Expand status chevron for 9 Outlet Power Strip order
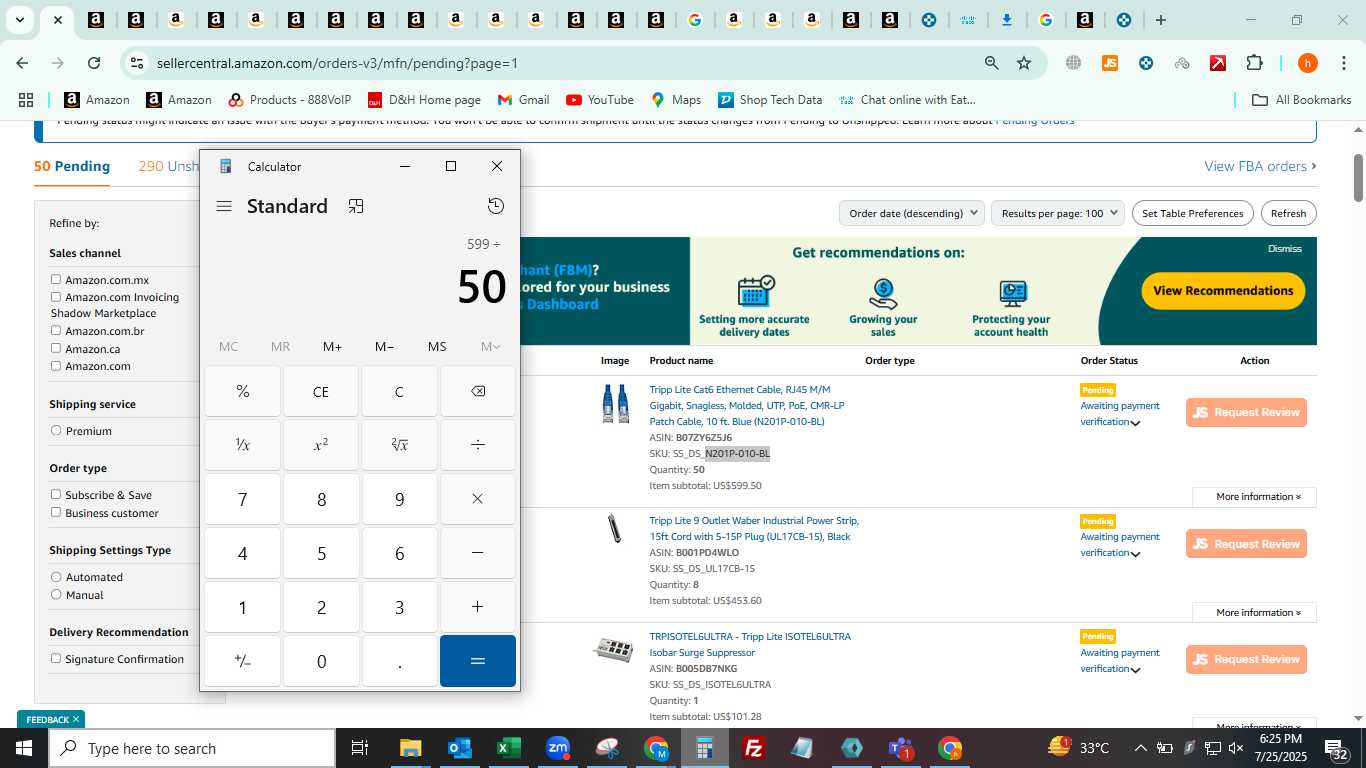Viewport: 1366px width, 768px height. pos(1135,554)
